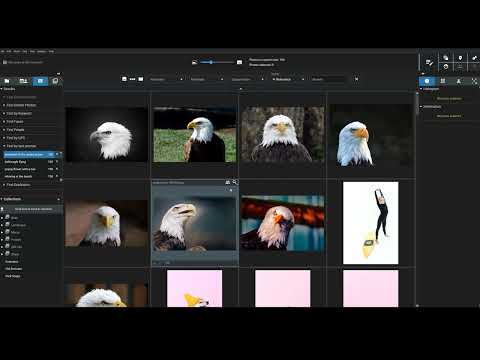Expand the Landscape collection tree item

click(x=2, y=225)
